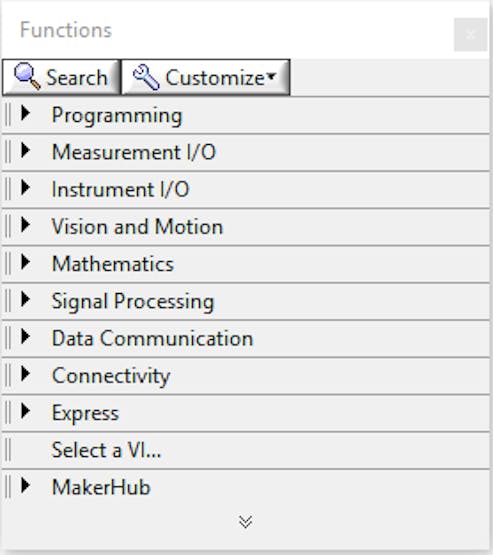This screenshot has width=493, height=555.
Task: Click the Mathematics row label
Action: [x=113, y=264]
